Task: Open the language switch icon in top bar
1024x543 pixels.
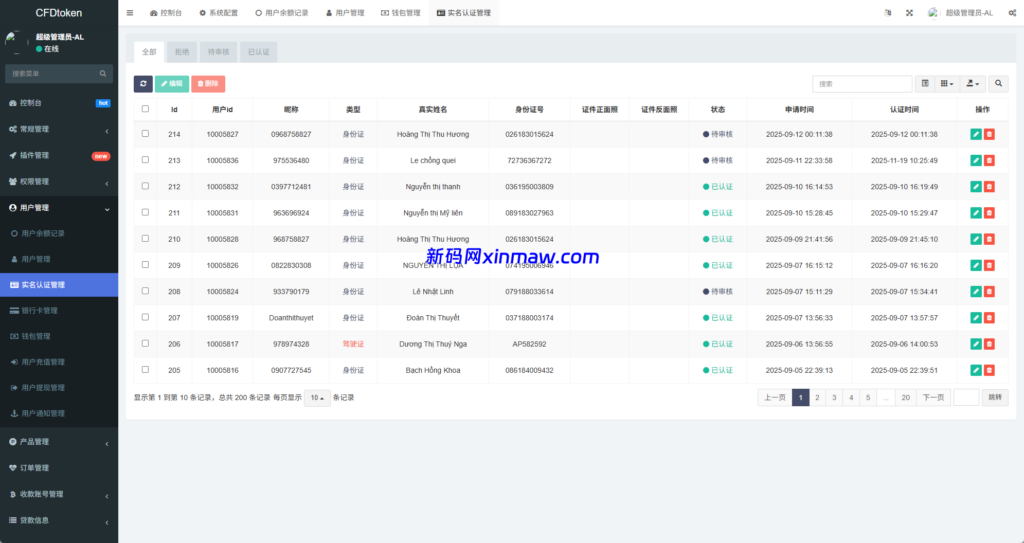Action: [888, 13]
